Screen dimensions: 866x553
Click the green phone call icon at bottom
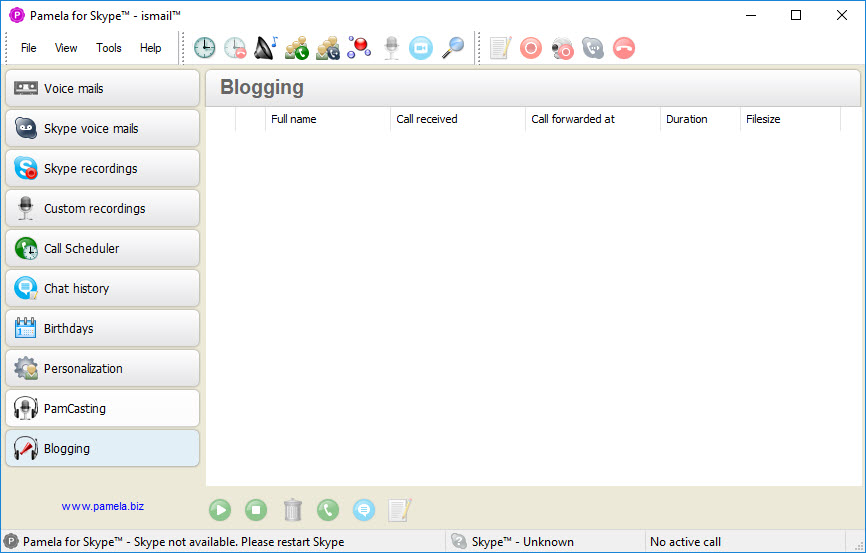[328, 510]
